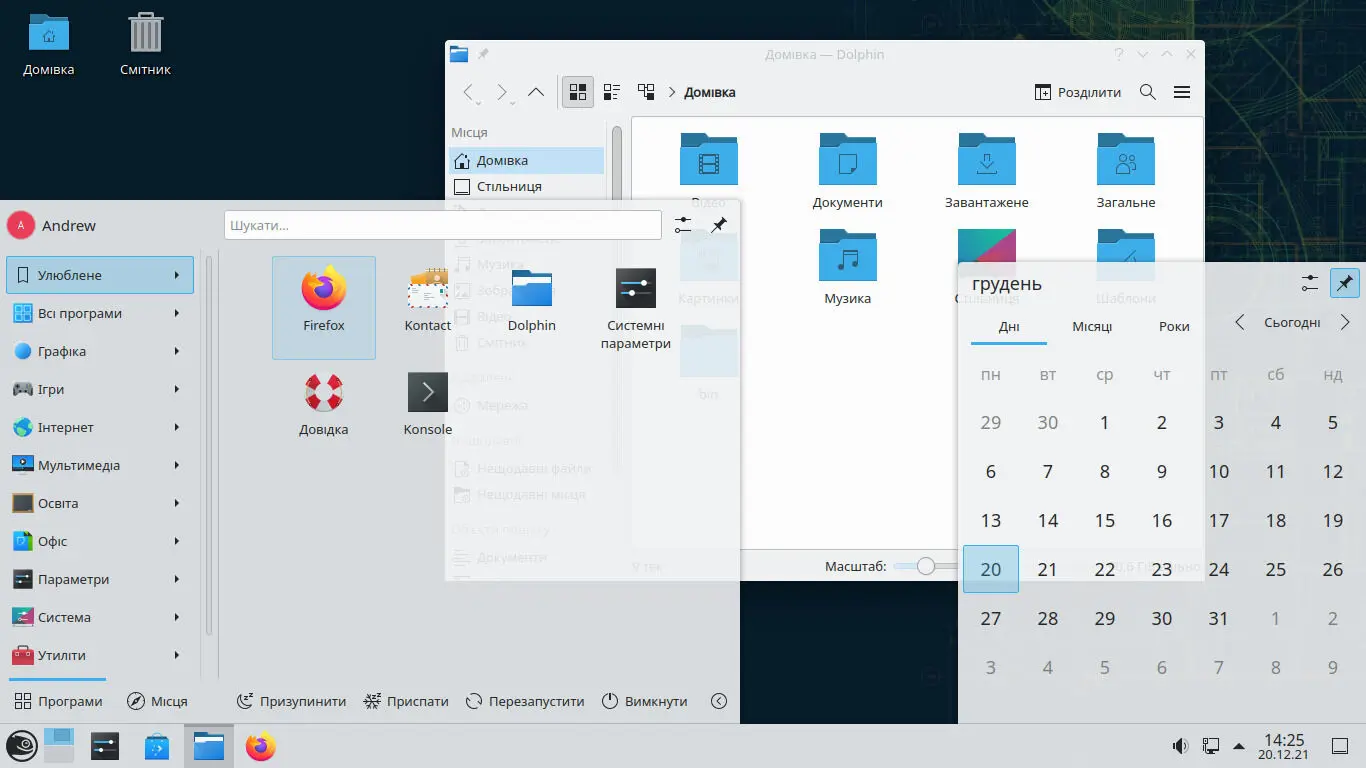The image size is (1366, 768).
Task: Switch calendar to Місяці tab
Action: pos(1092,326)
